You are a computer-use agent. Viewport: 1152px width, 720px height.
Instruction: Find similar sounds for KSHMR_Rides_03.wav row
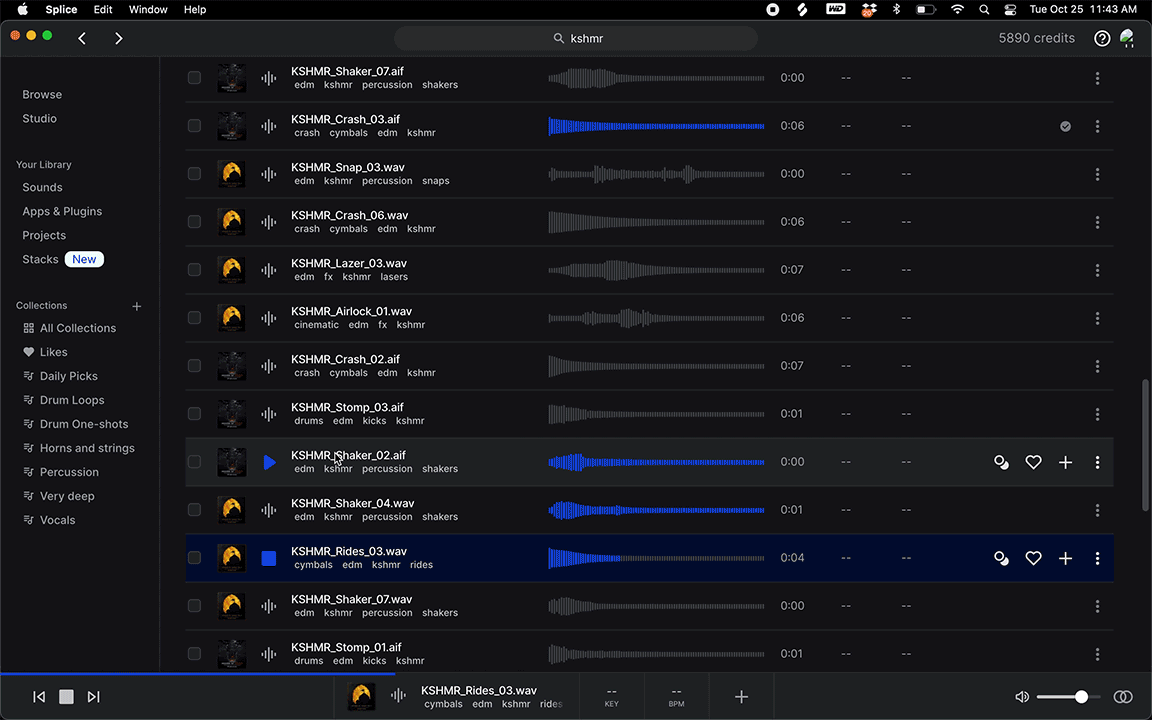[1001, 558]
